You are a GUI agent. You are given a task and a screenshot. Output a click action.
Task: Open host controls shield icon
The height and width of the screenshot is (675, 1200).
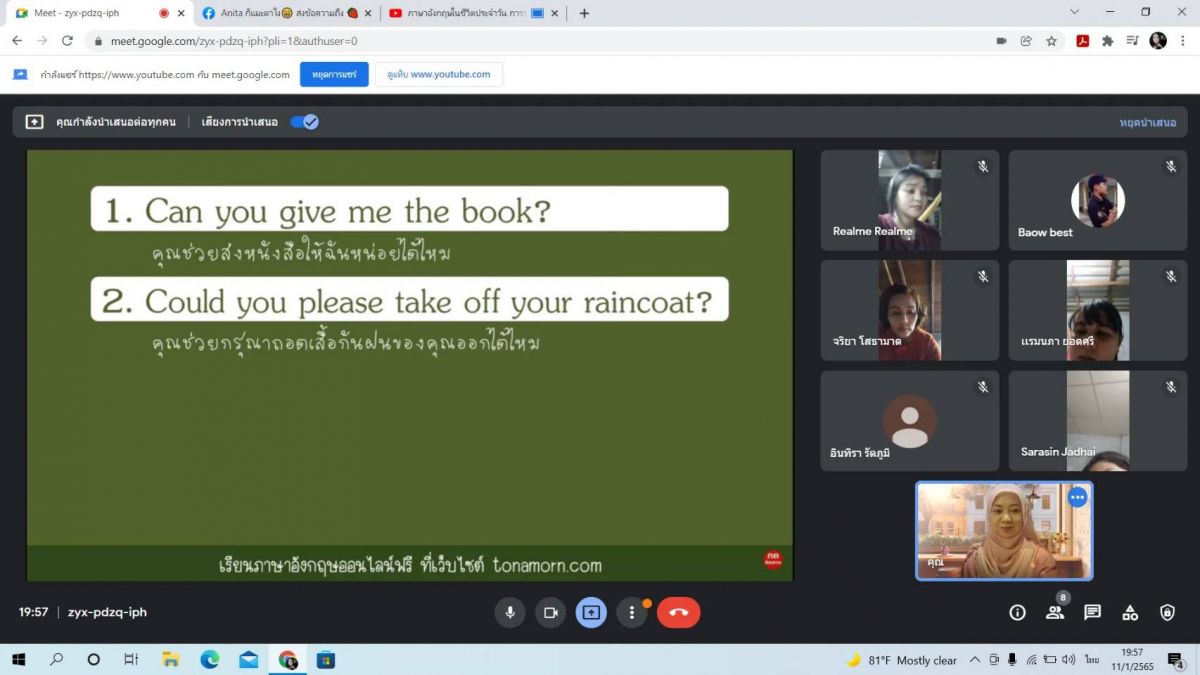pyautogui.click(x=1167, y=612)
